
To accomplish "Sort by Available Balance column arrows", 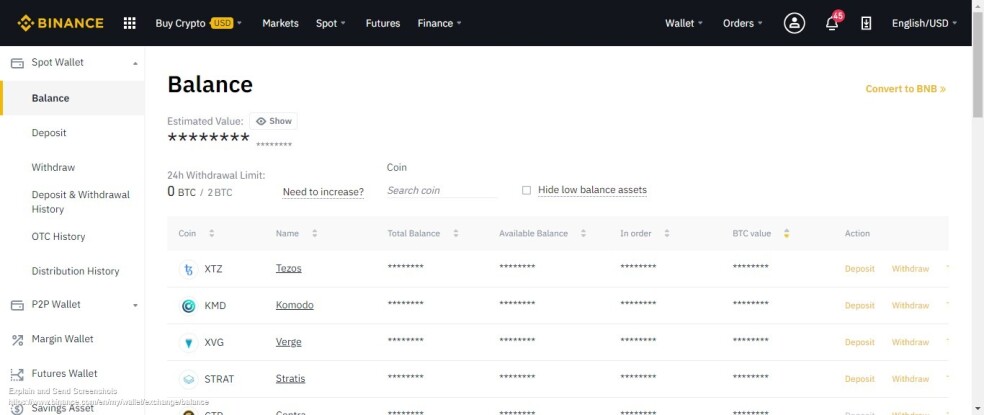I will (x=583, y=234).
